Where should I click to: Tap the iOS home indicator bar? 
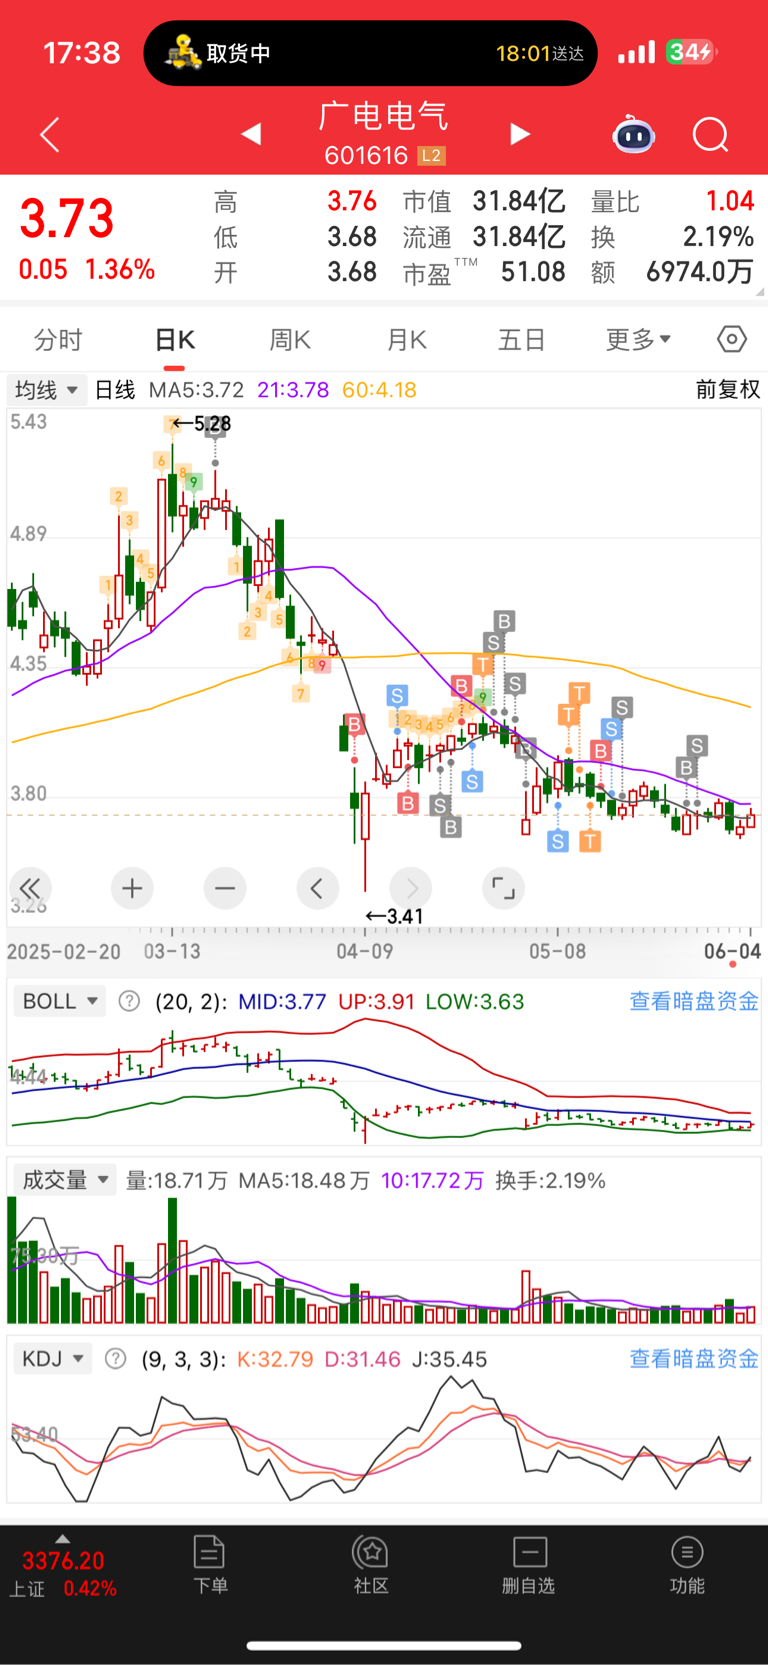coord(384,1645)
